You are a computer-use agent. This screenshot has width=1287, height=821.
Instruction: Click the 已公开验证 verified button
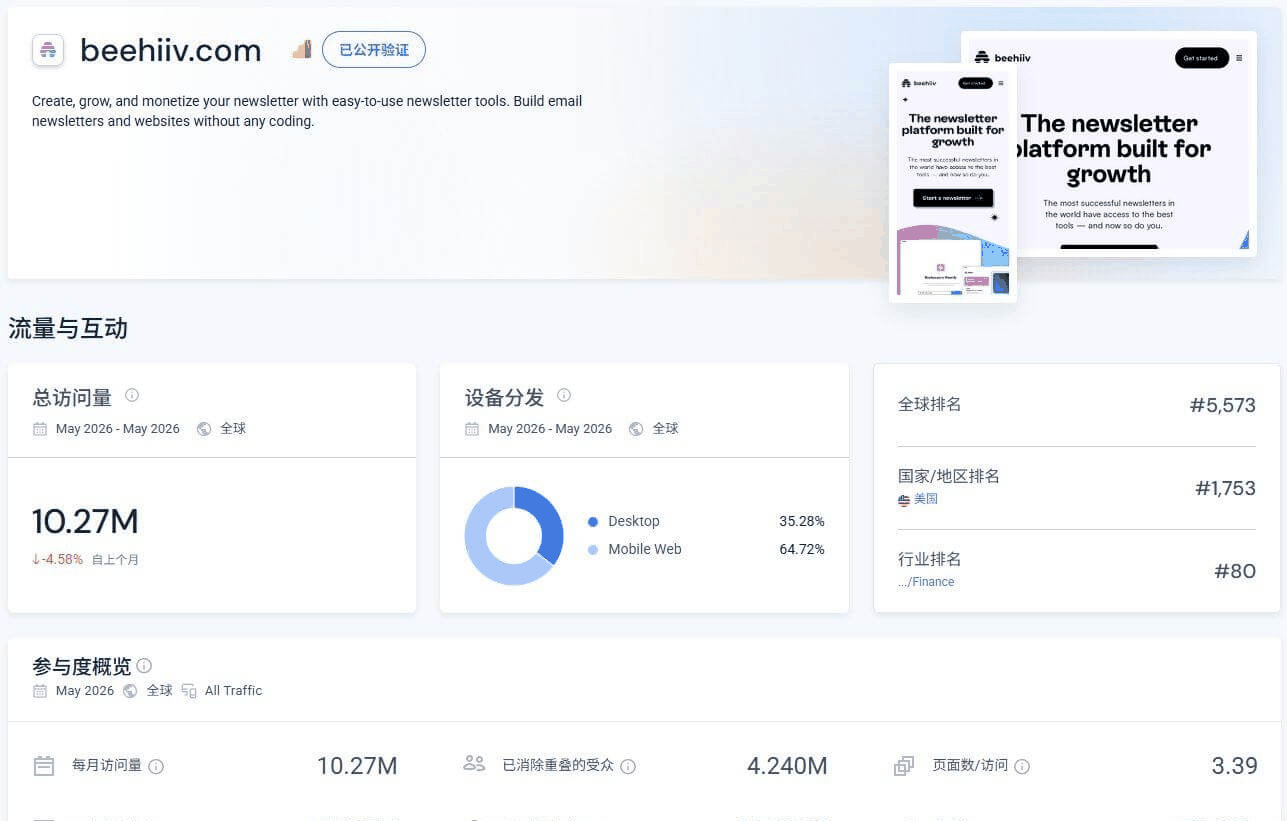(374, 50)
